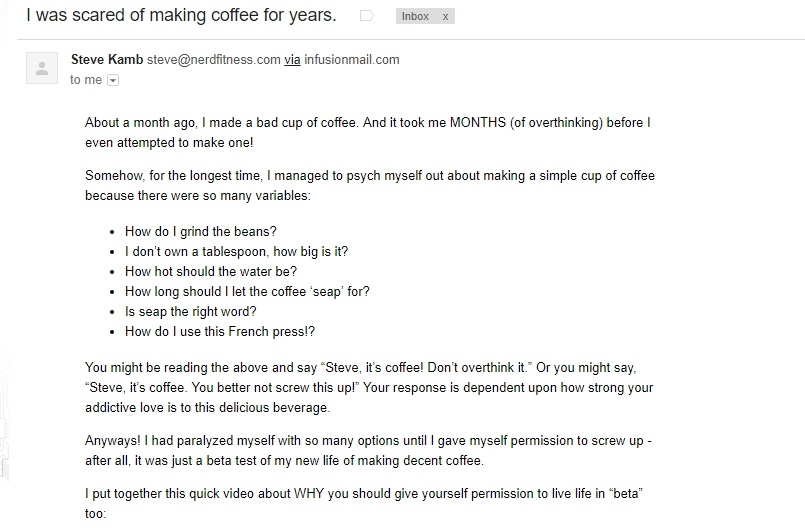This screenshot has width=805, height=528.
Task: Click the bullet 'How do I grind the beans?'
Action: coord(201,232)
